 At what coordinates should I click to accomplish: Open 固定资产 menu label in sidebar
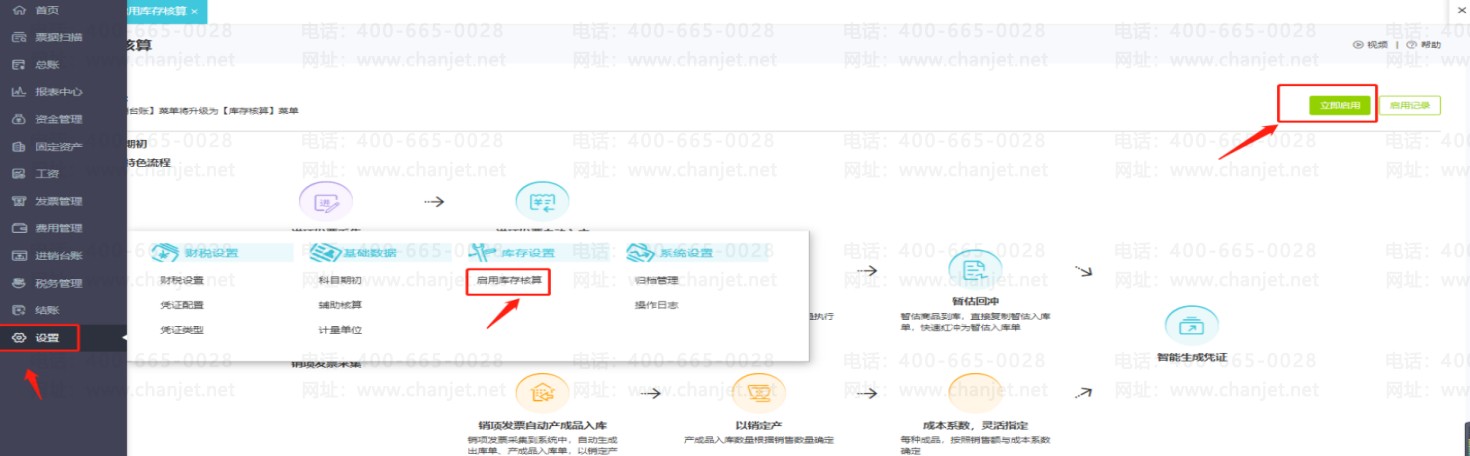coord(59,147)
